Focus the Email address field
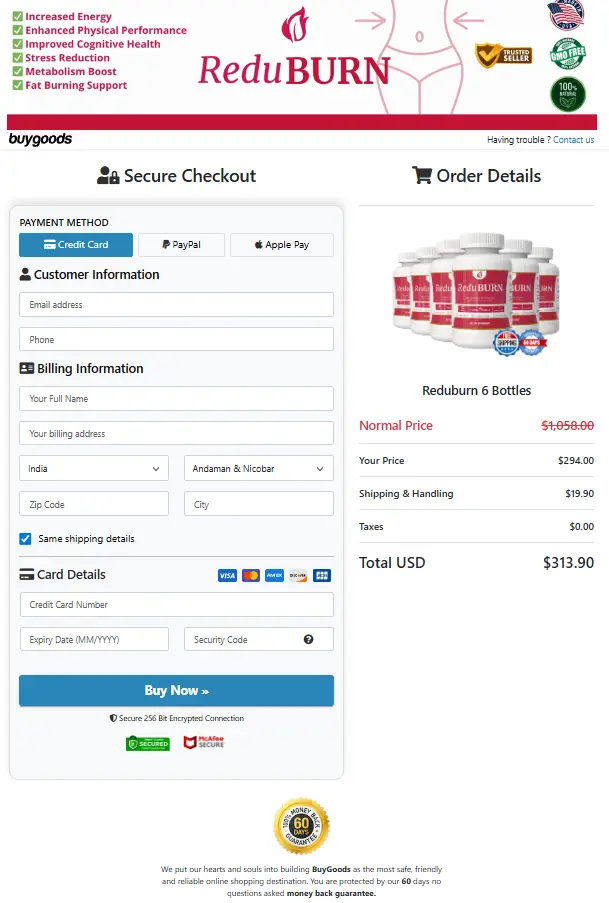Screen dimensions: 609x903 [176, 305]
